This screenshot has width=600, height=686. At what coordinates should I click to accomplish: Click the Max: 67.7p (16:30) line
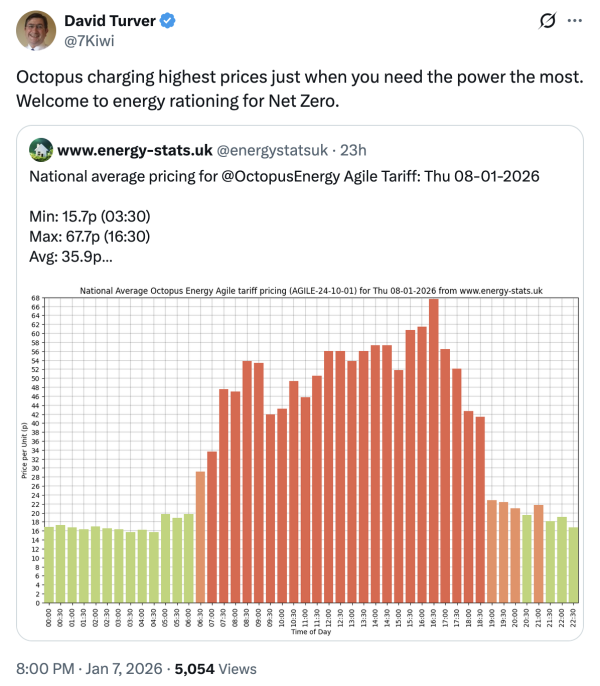(90, 236)
